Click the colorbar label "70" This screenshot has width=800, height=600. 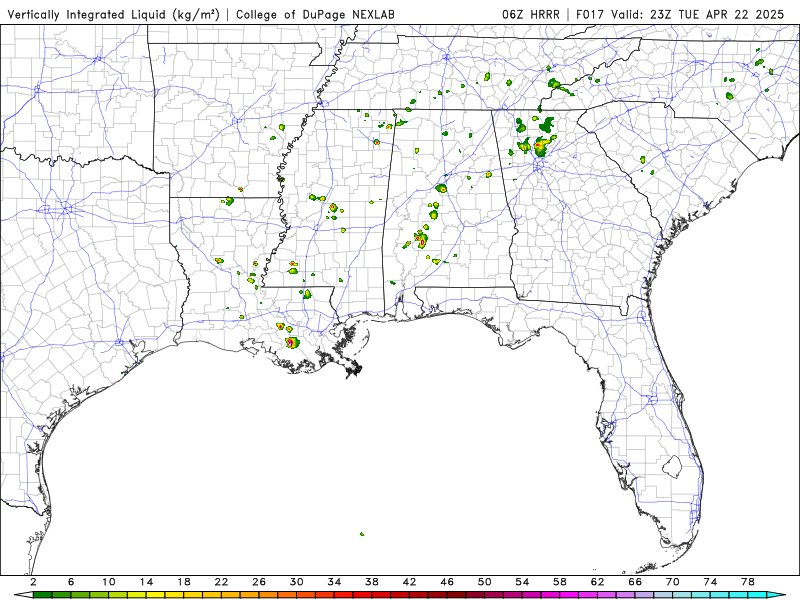point(673,582)
